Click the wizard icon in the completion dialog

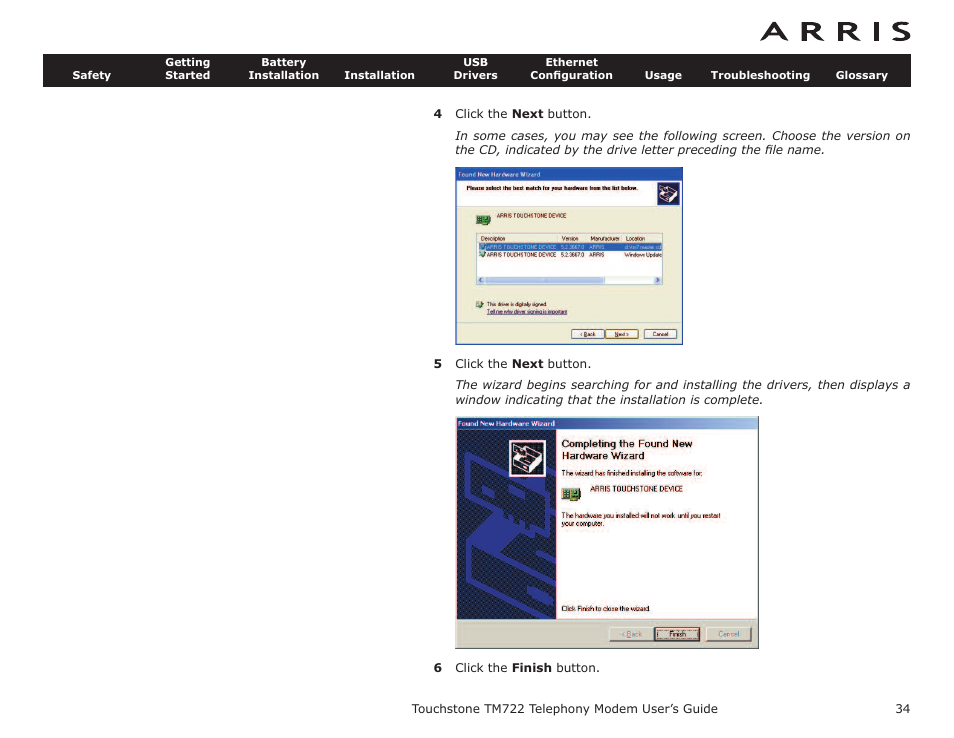527,458
